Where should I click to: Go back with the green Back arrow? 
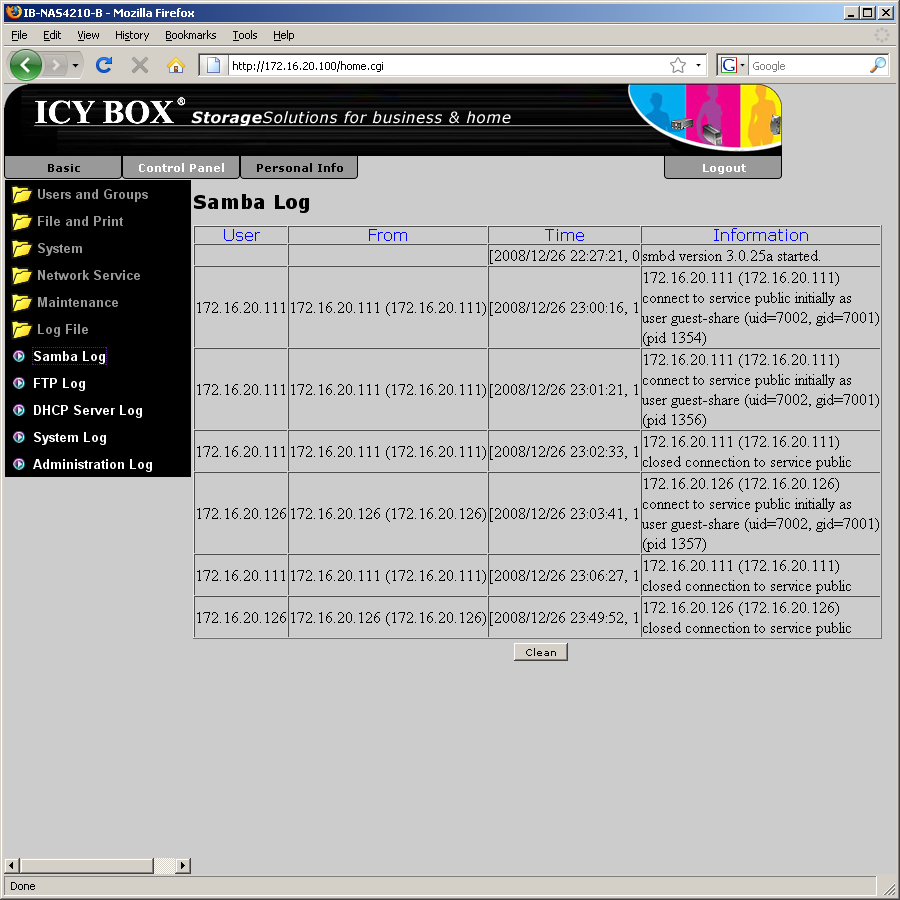pyautogui.click(x=25, y=65)
